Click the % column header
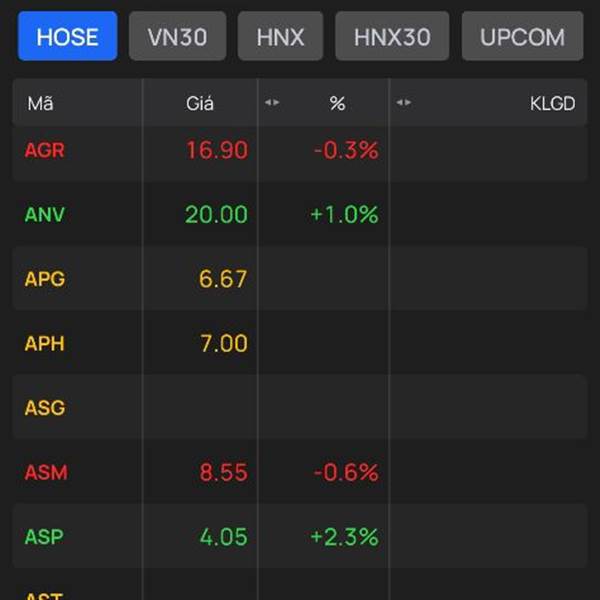Screen dimensions: 600x600 [x=337, y=103]
